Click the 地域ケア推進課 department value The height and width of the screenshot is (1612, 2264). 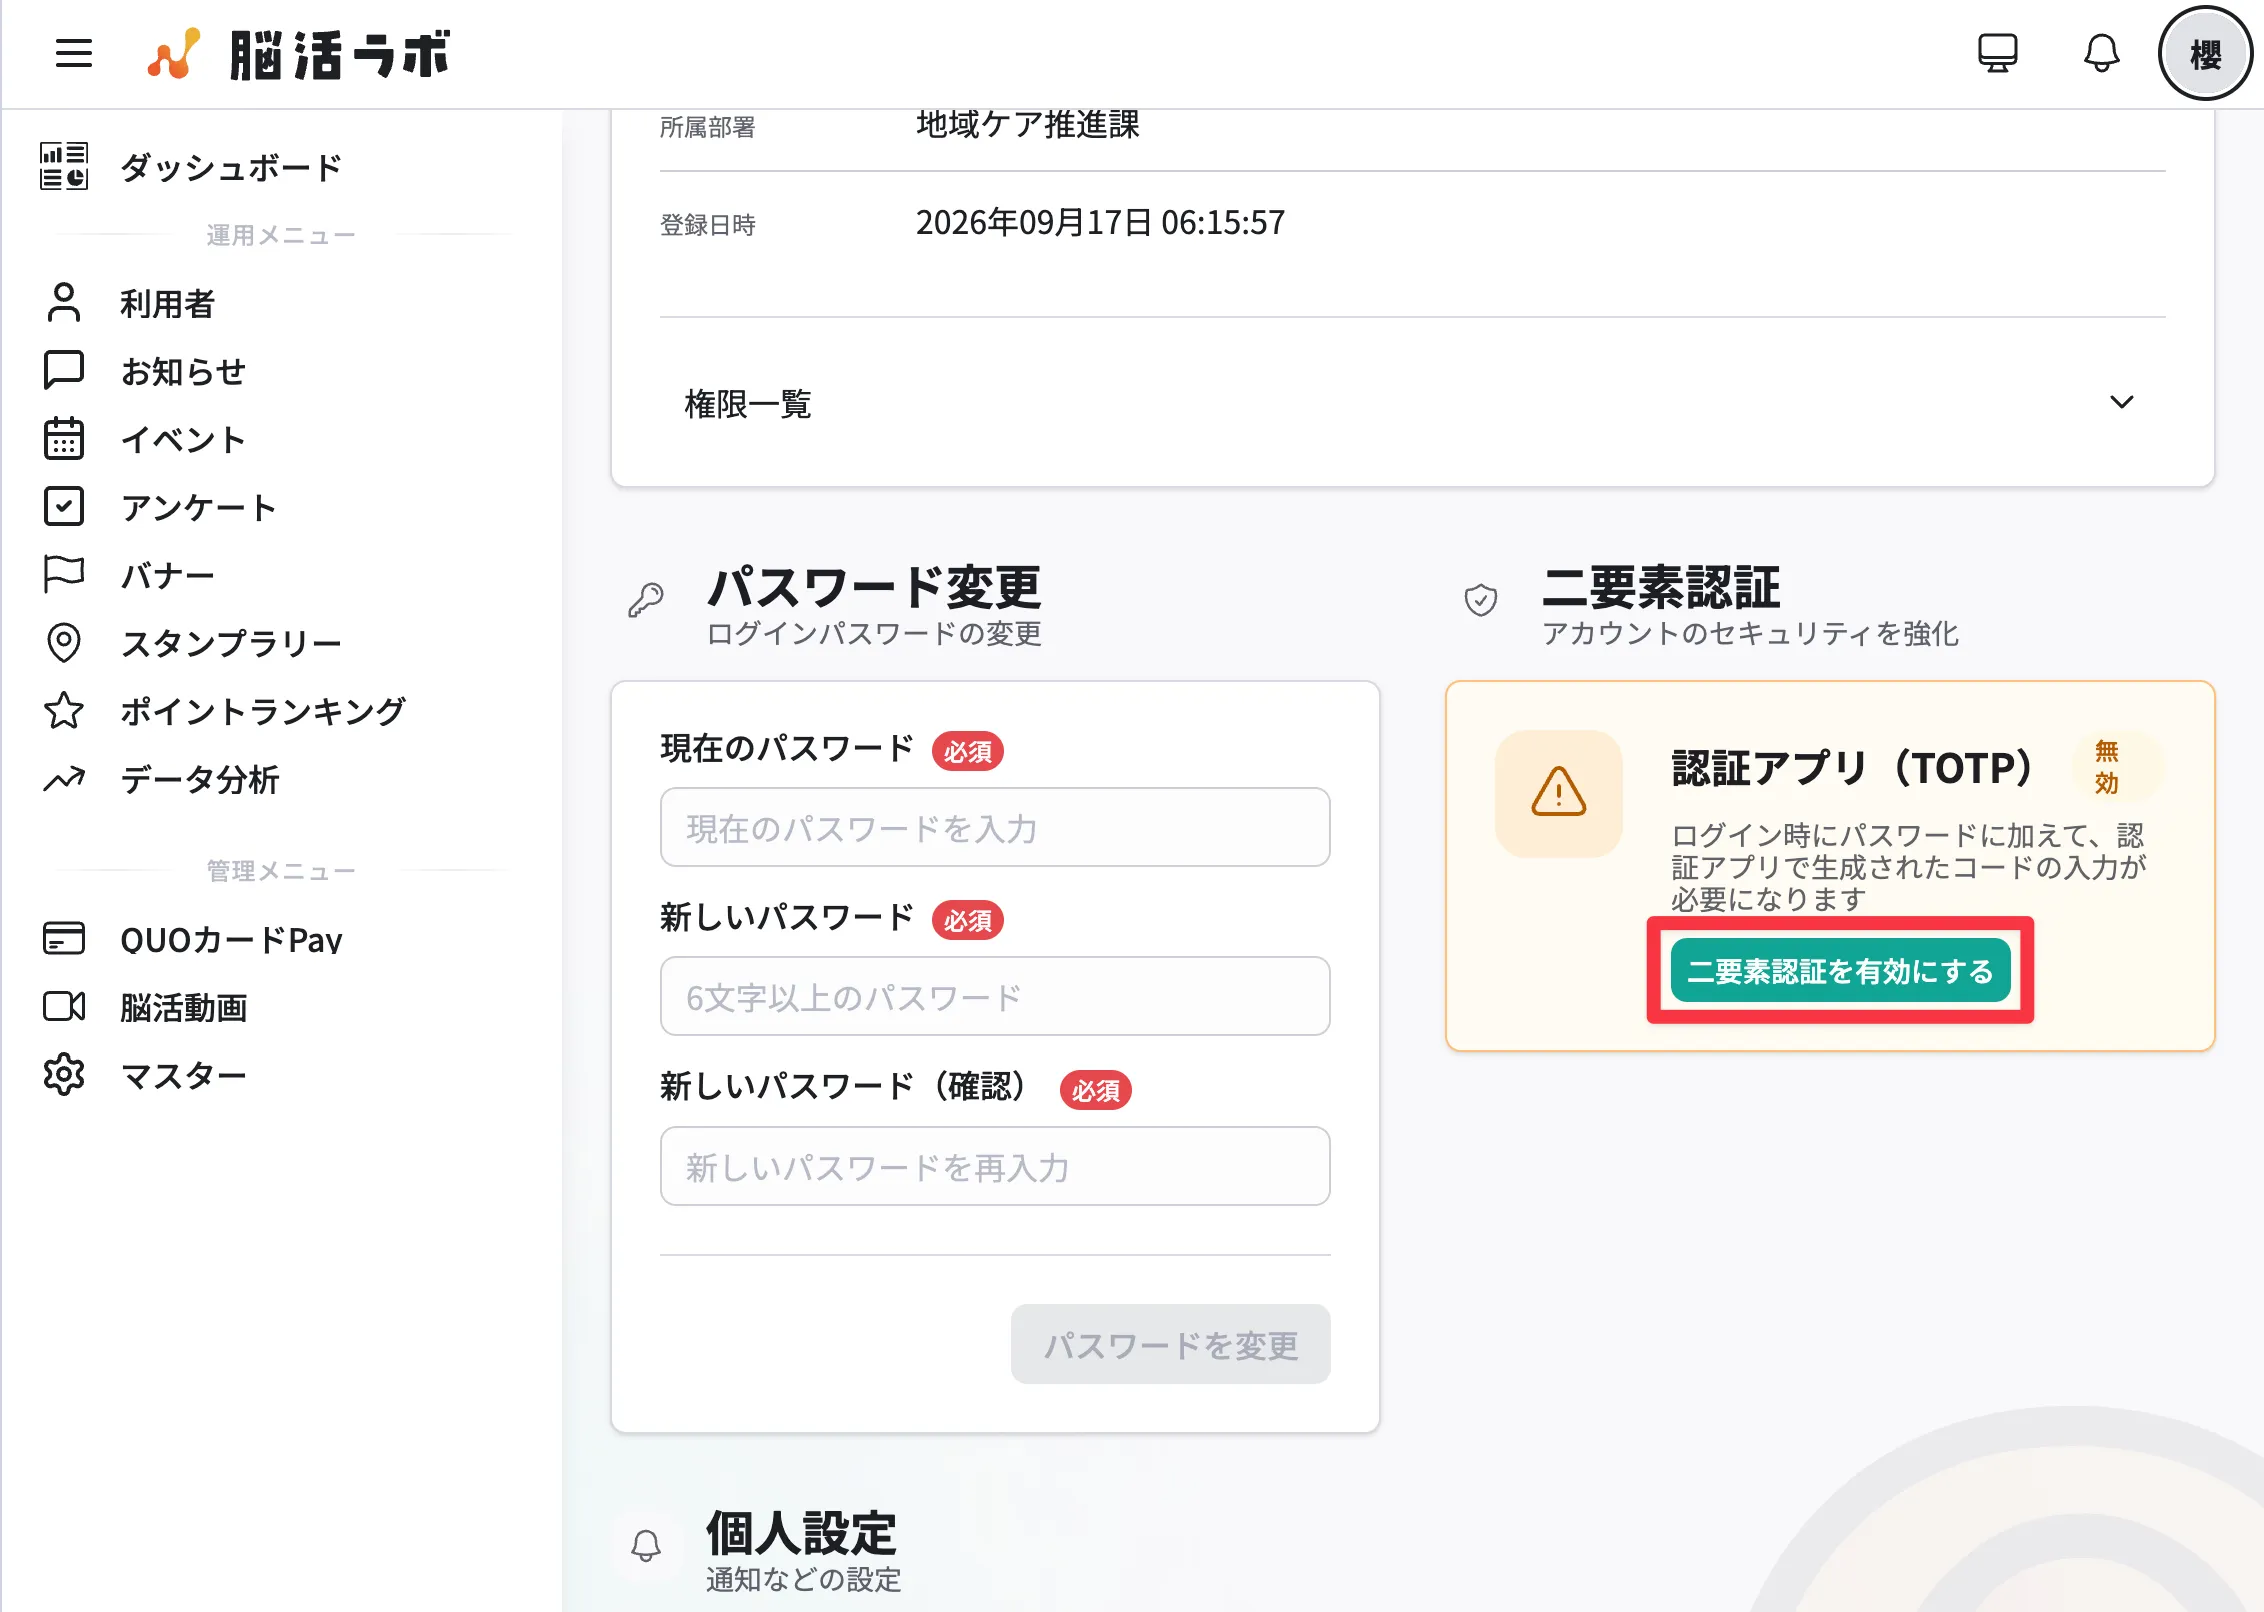pyautogui.click(x=1027, y=124)
